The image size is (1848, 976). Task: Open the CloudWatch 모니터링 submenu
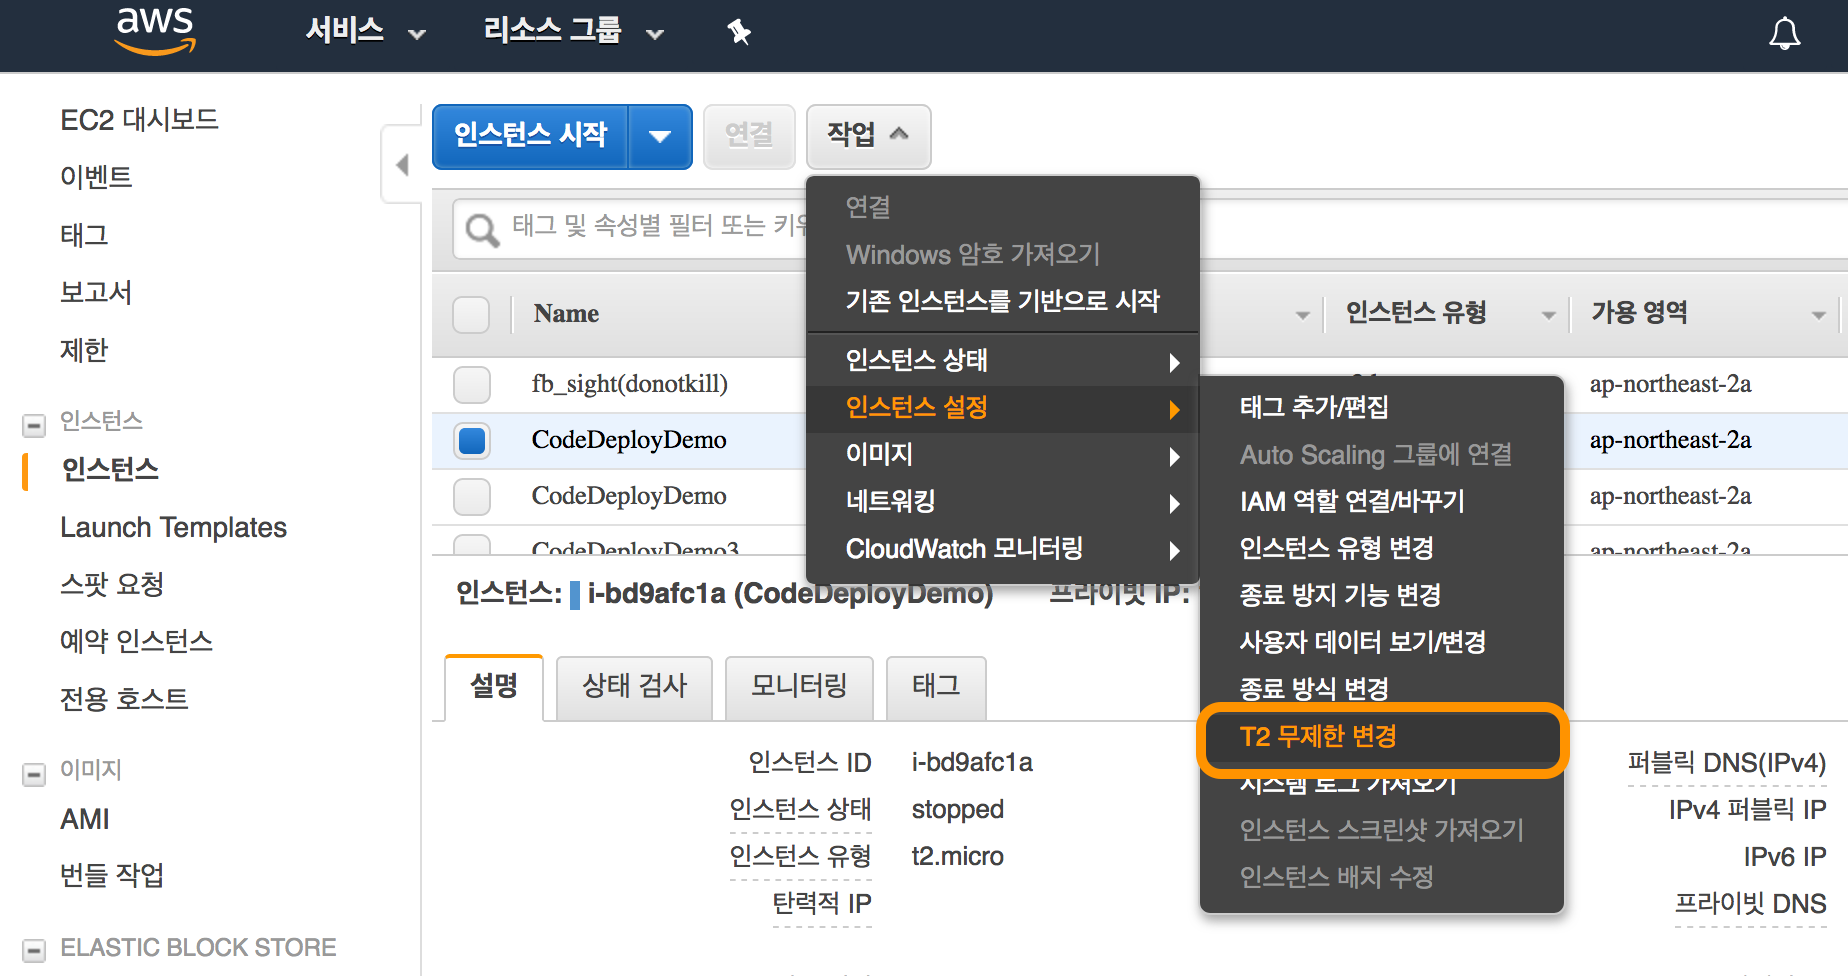click(x=1002, y=549)
